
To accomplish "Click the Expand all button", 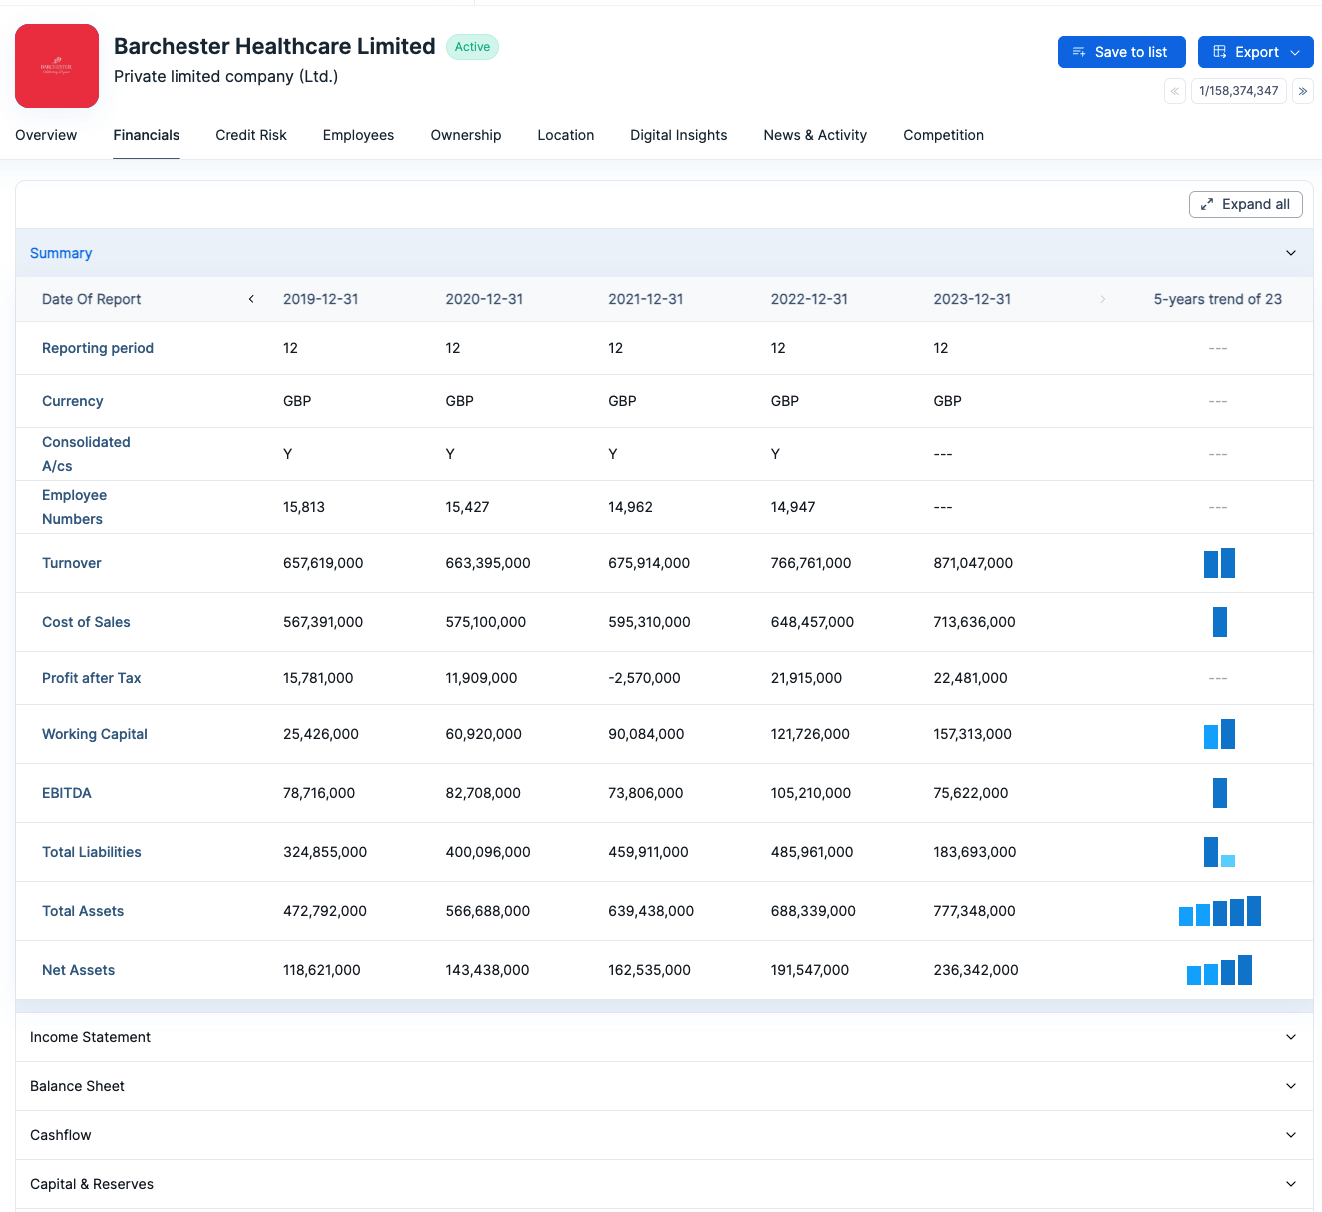I will point(1245,204).
